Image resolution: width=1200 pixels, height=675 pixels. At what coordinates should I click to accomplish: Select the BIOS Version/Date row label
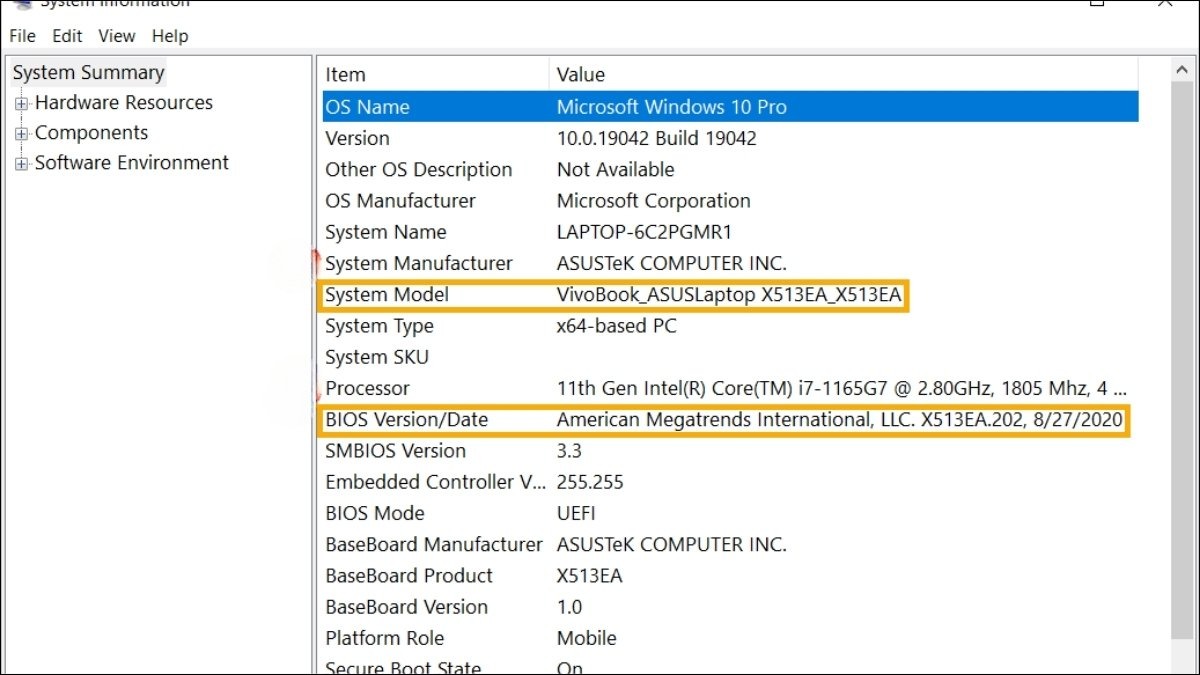406,420
